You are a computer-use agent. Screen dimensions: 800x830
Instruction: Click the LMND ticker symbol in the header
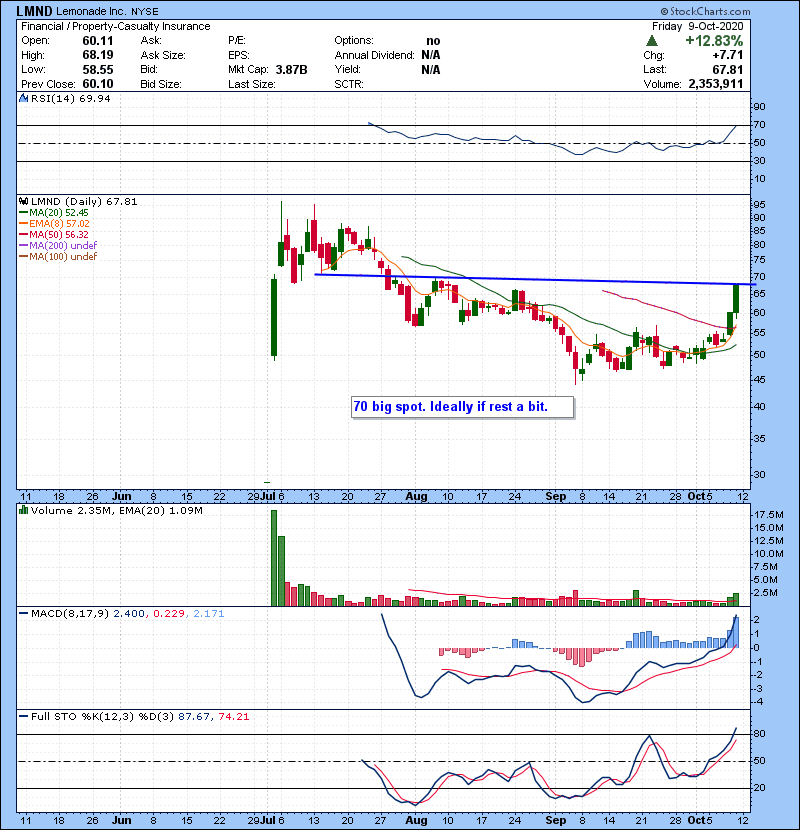click(x=34, y=11)
